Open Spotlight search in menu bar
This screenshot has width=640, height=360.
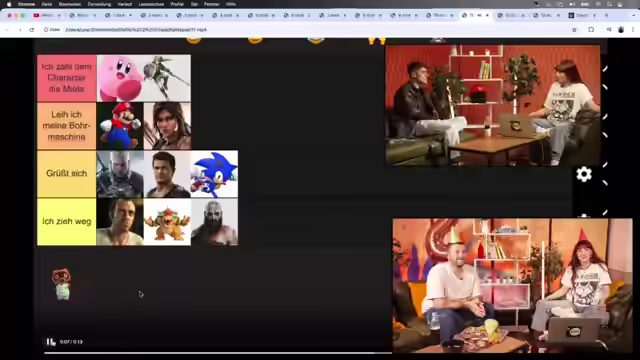pos(609,4)
